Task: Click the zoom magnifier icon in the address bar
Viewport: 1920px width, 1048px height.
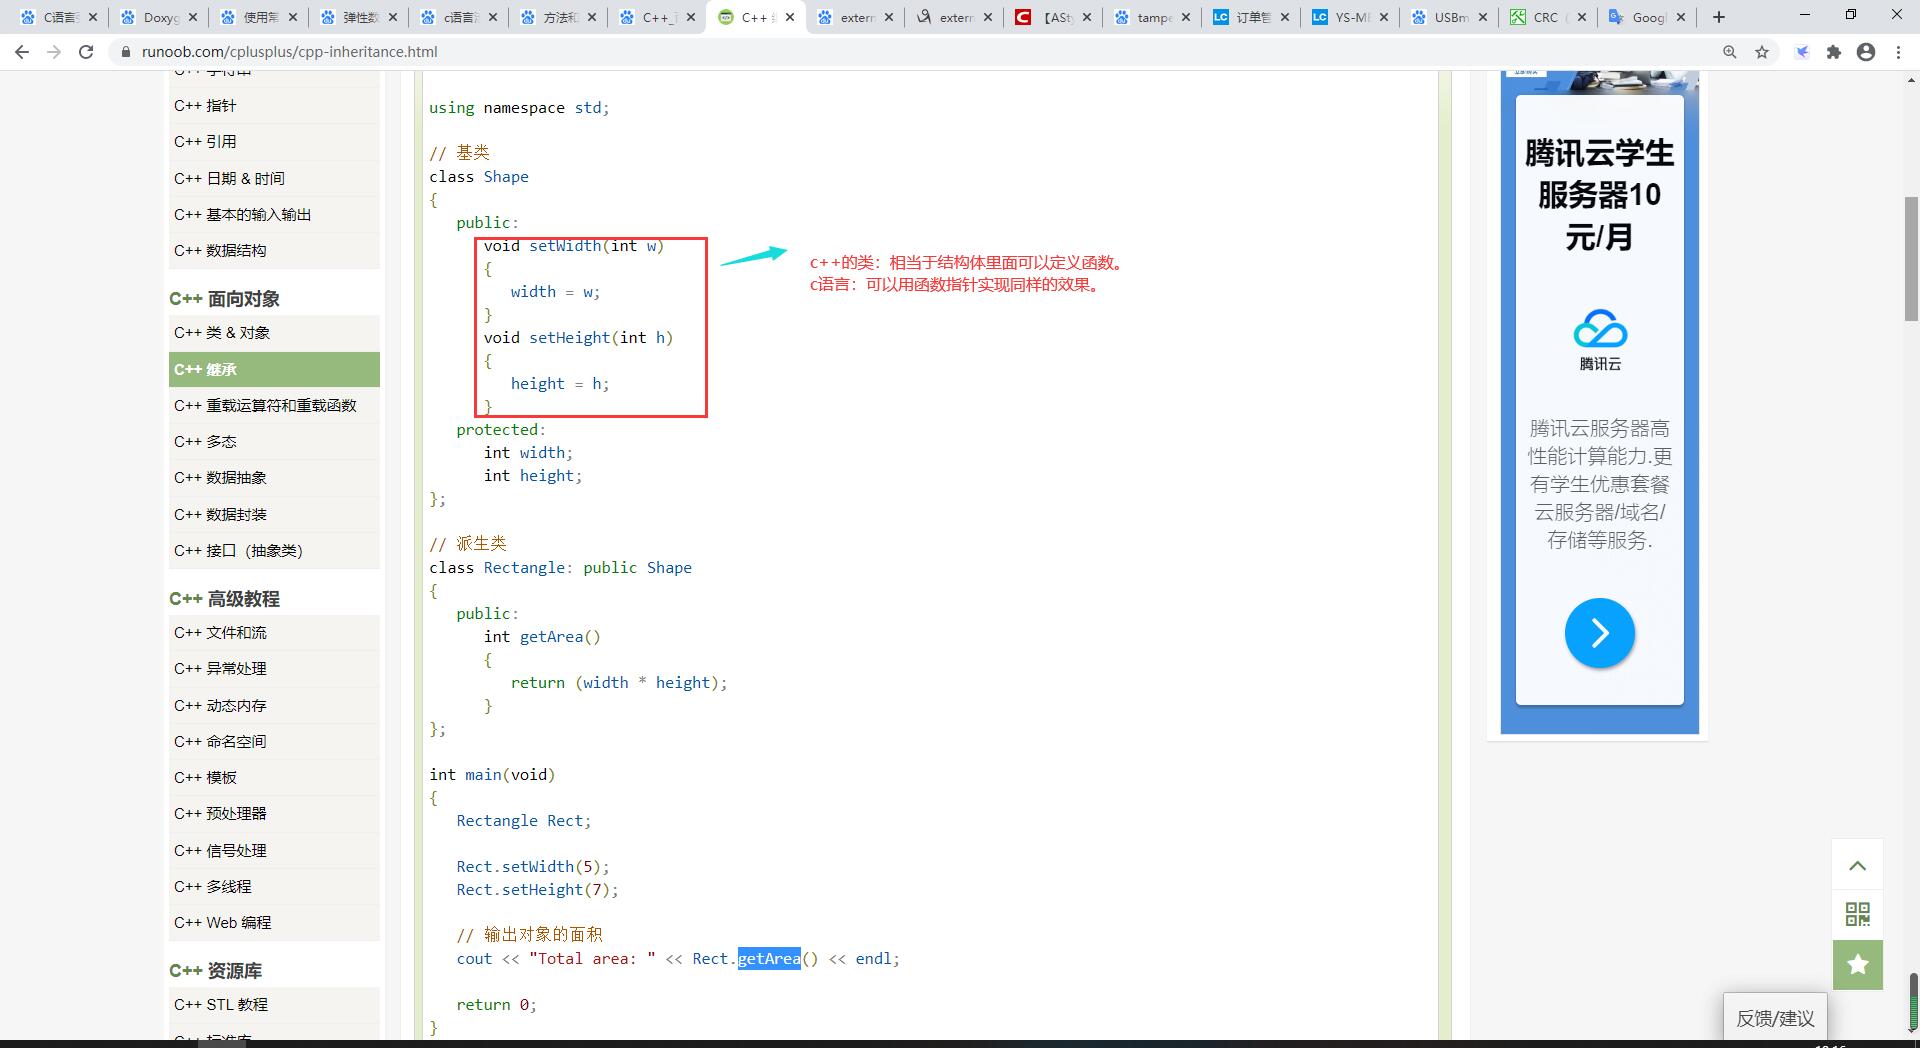Action: [x=1729, y=52]
